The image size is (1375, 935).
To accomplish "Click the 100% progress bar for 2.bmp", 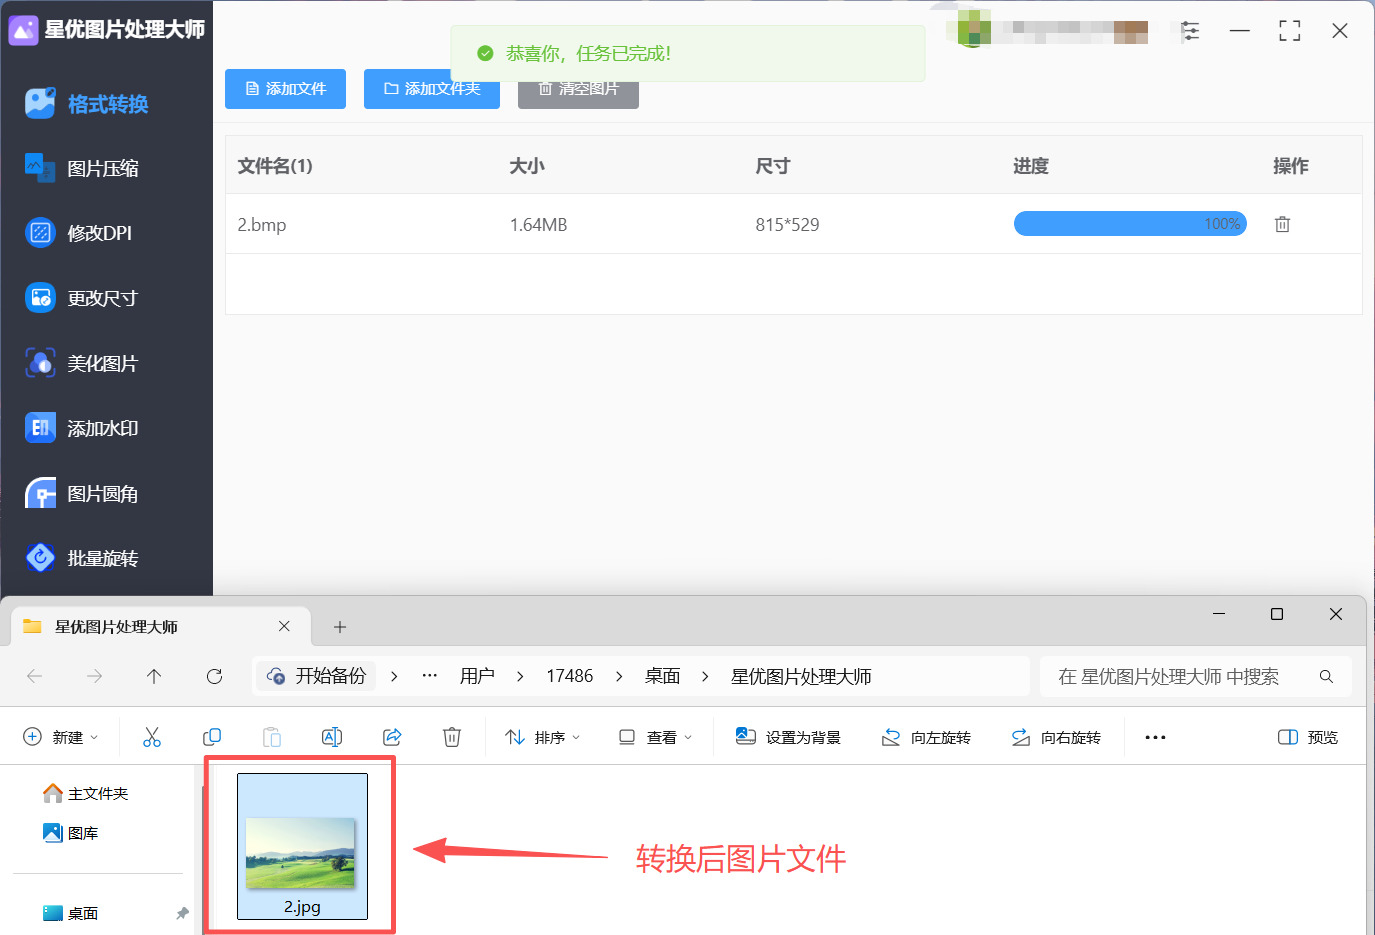I will pyautogui.click(x=1130, y=224).
